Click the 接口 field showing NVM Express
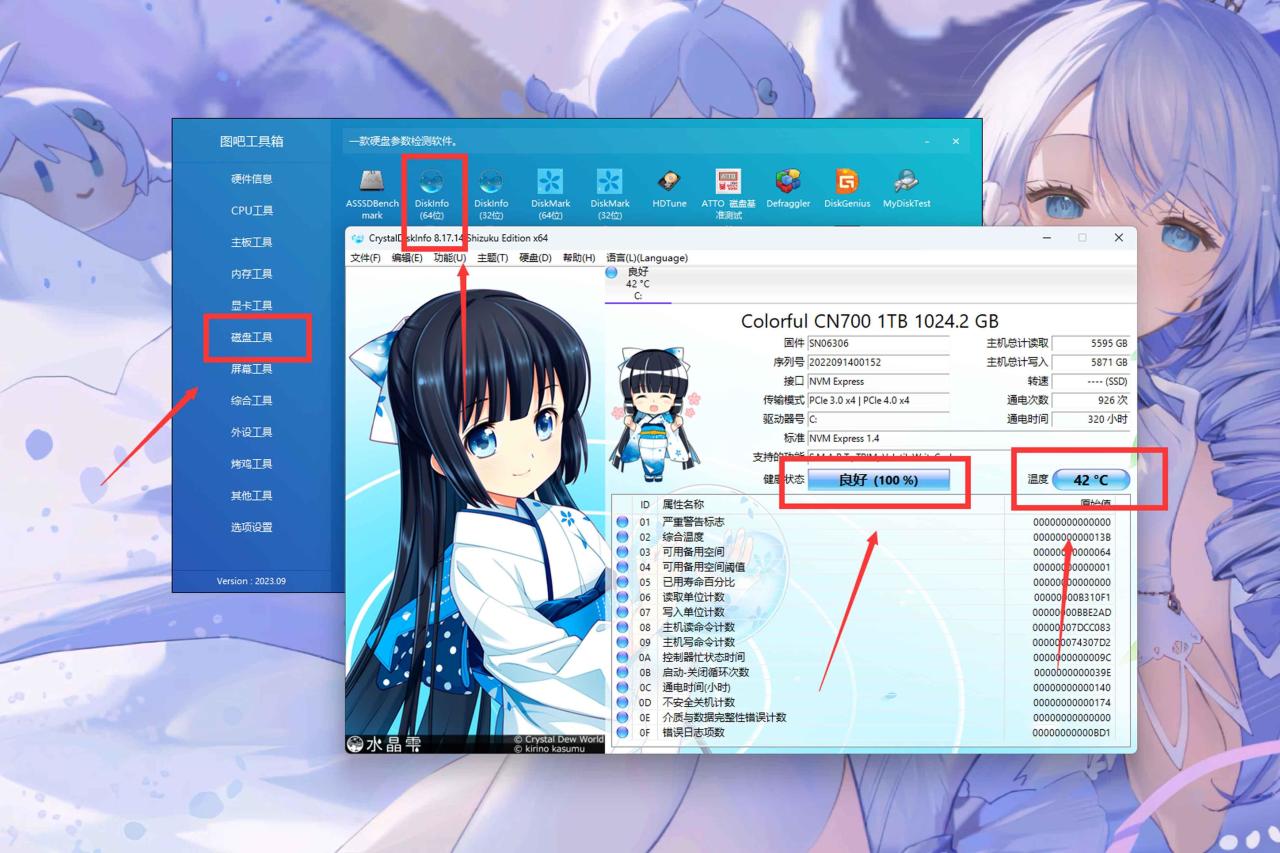The image size is (1280, 853). pyautogui.click(x=878, y=381)
